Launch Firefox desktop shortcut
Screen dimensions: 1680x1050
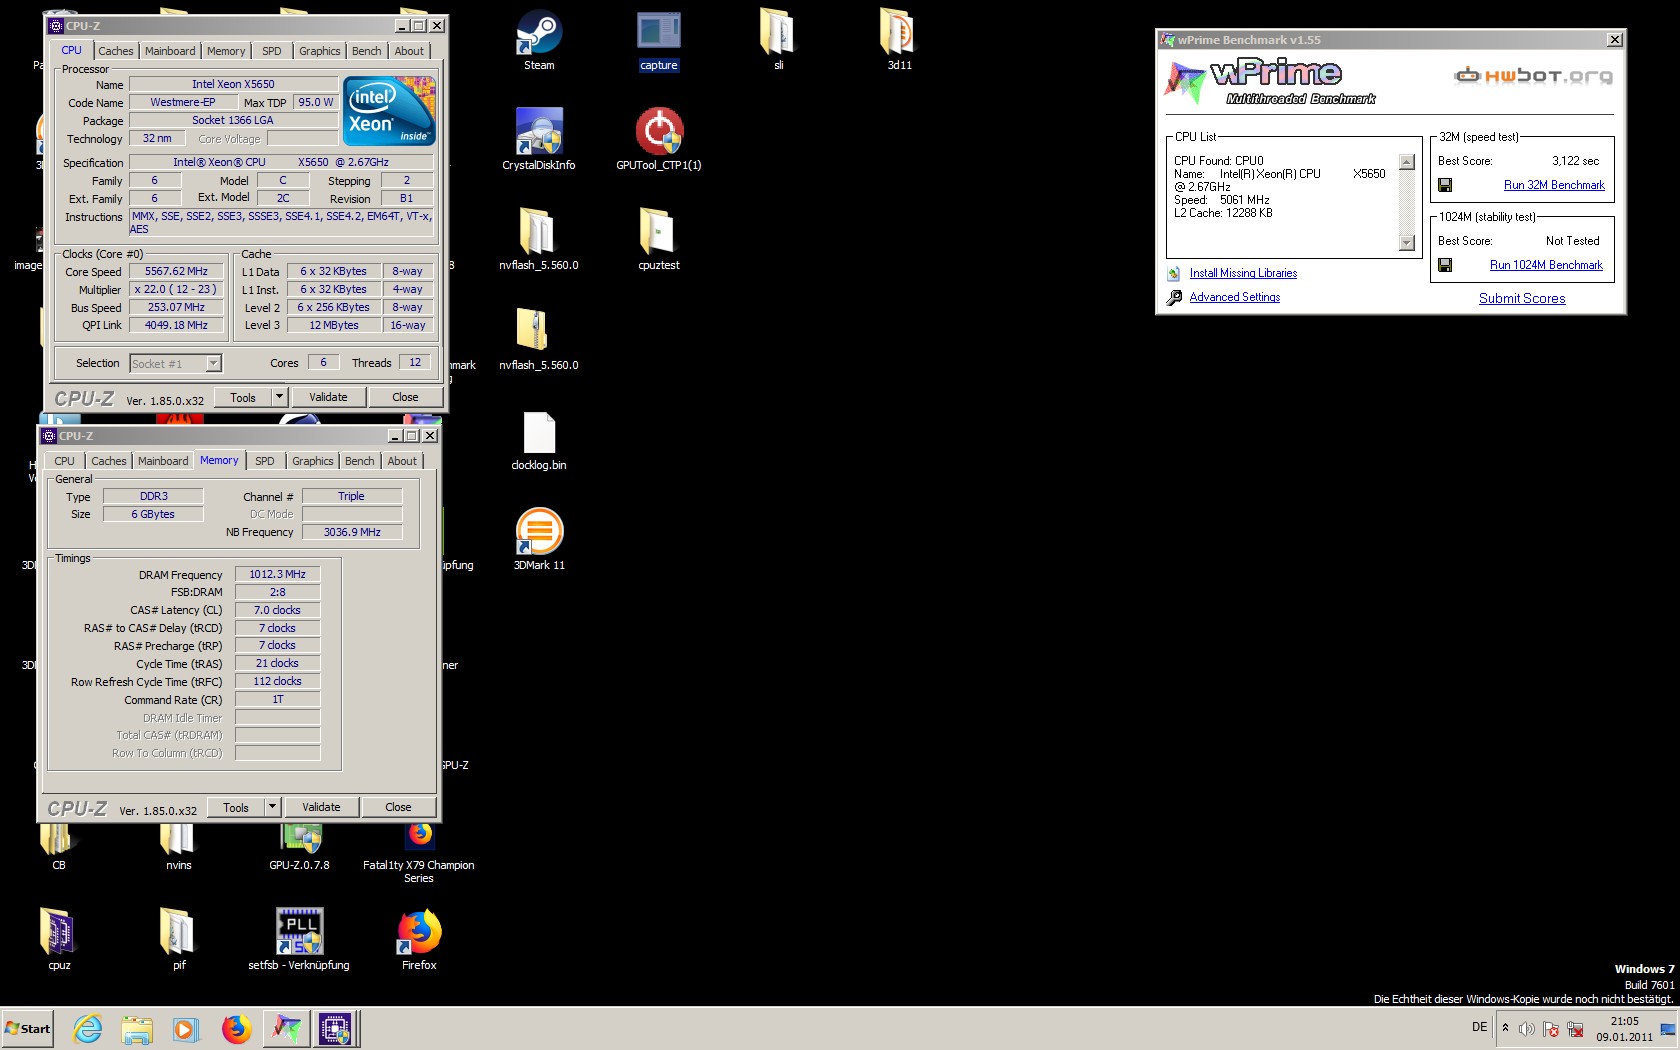pos(419,939)
